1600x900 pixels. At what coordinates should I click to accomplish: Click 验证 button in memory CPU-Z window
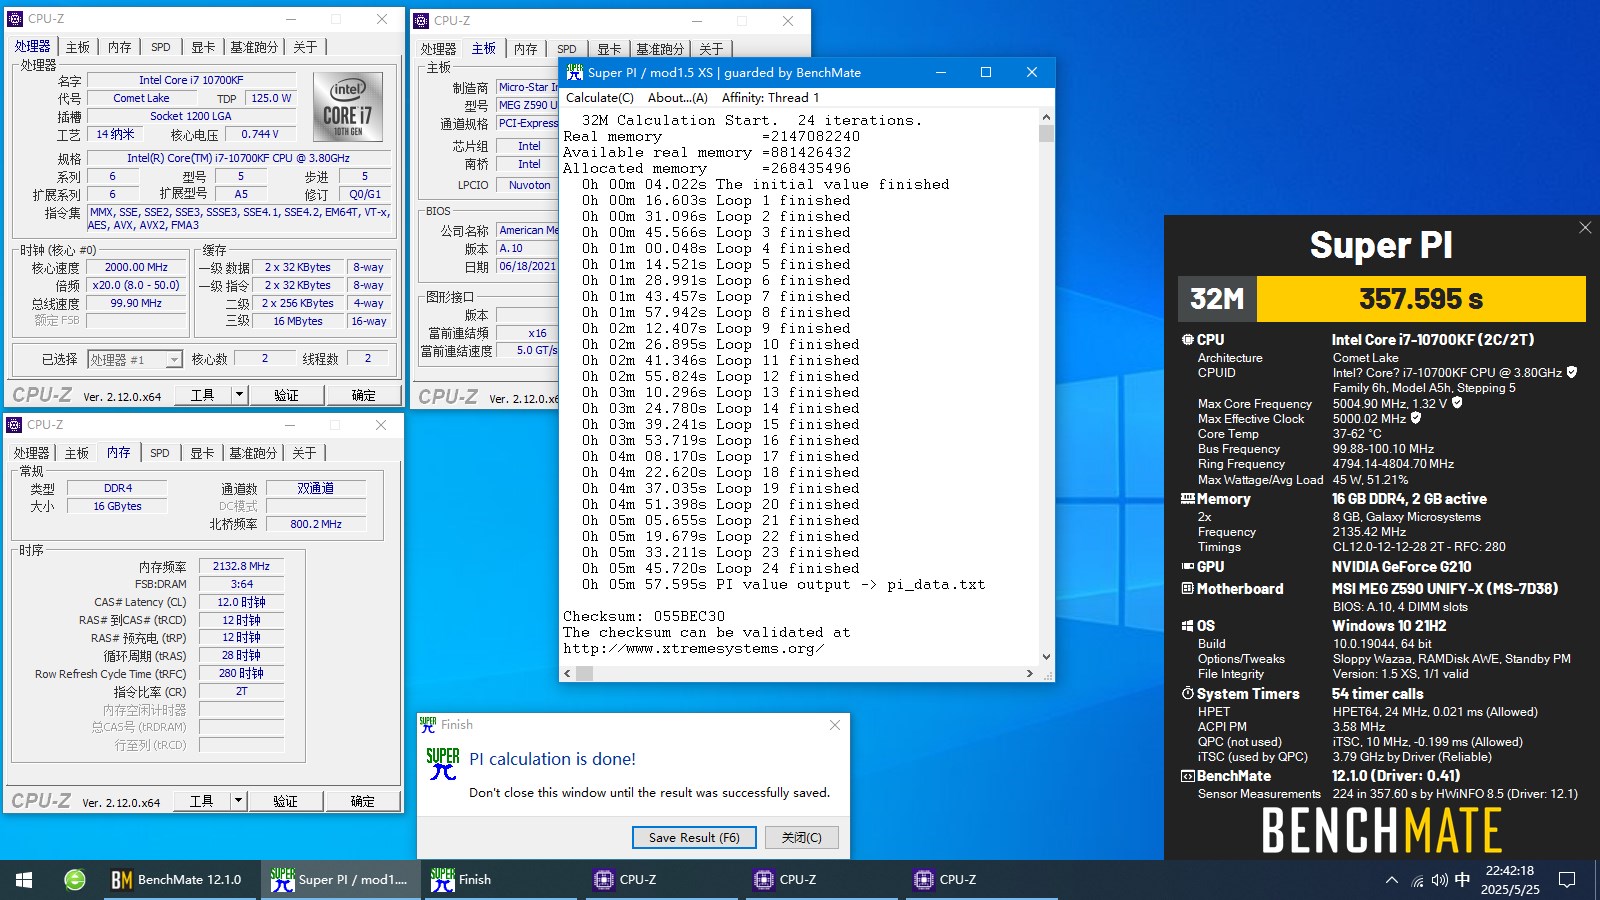click(x=285, y=801)
